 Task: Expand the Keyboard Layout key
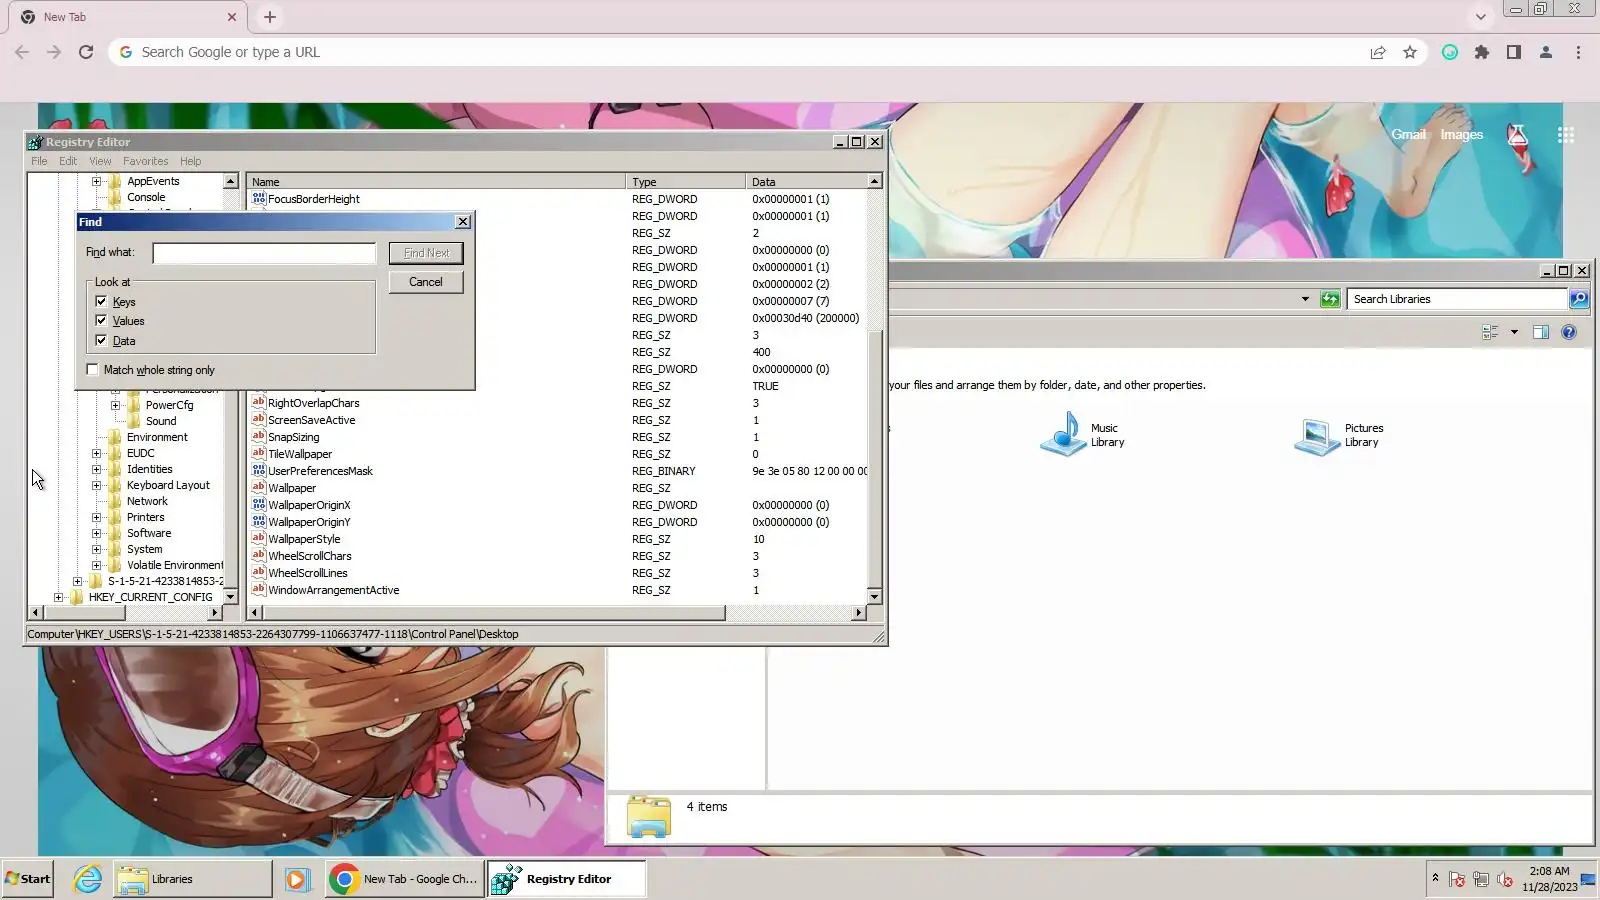coord(96,485)
